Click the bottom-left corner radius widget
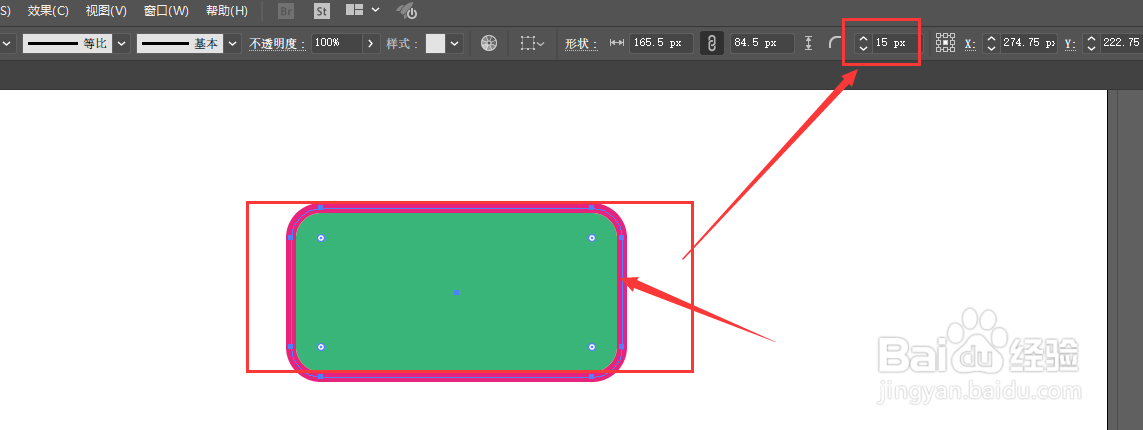The height and width of the screenshot is (430, 1143). click(x=321, y=347)
